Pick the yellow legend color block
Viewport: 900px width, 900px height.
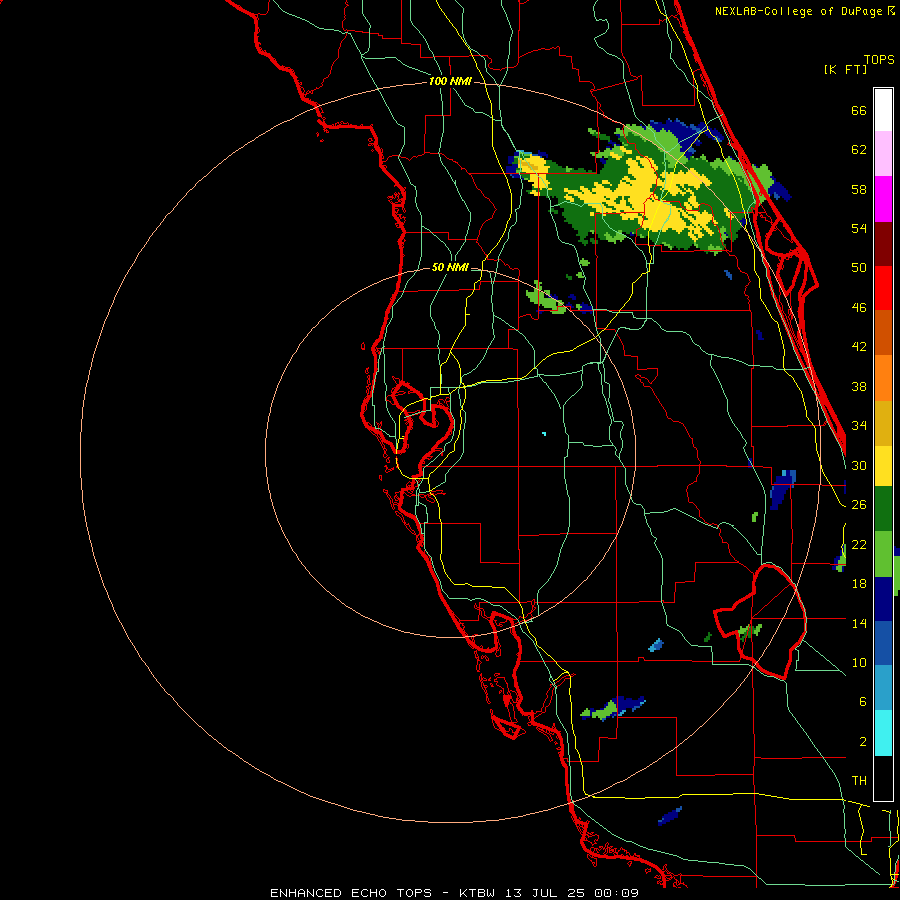(883, 465)
